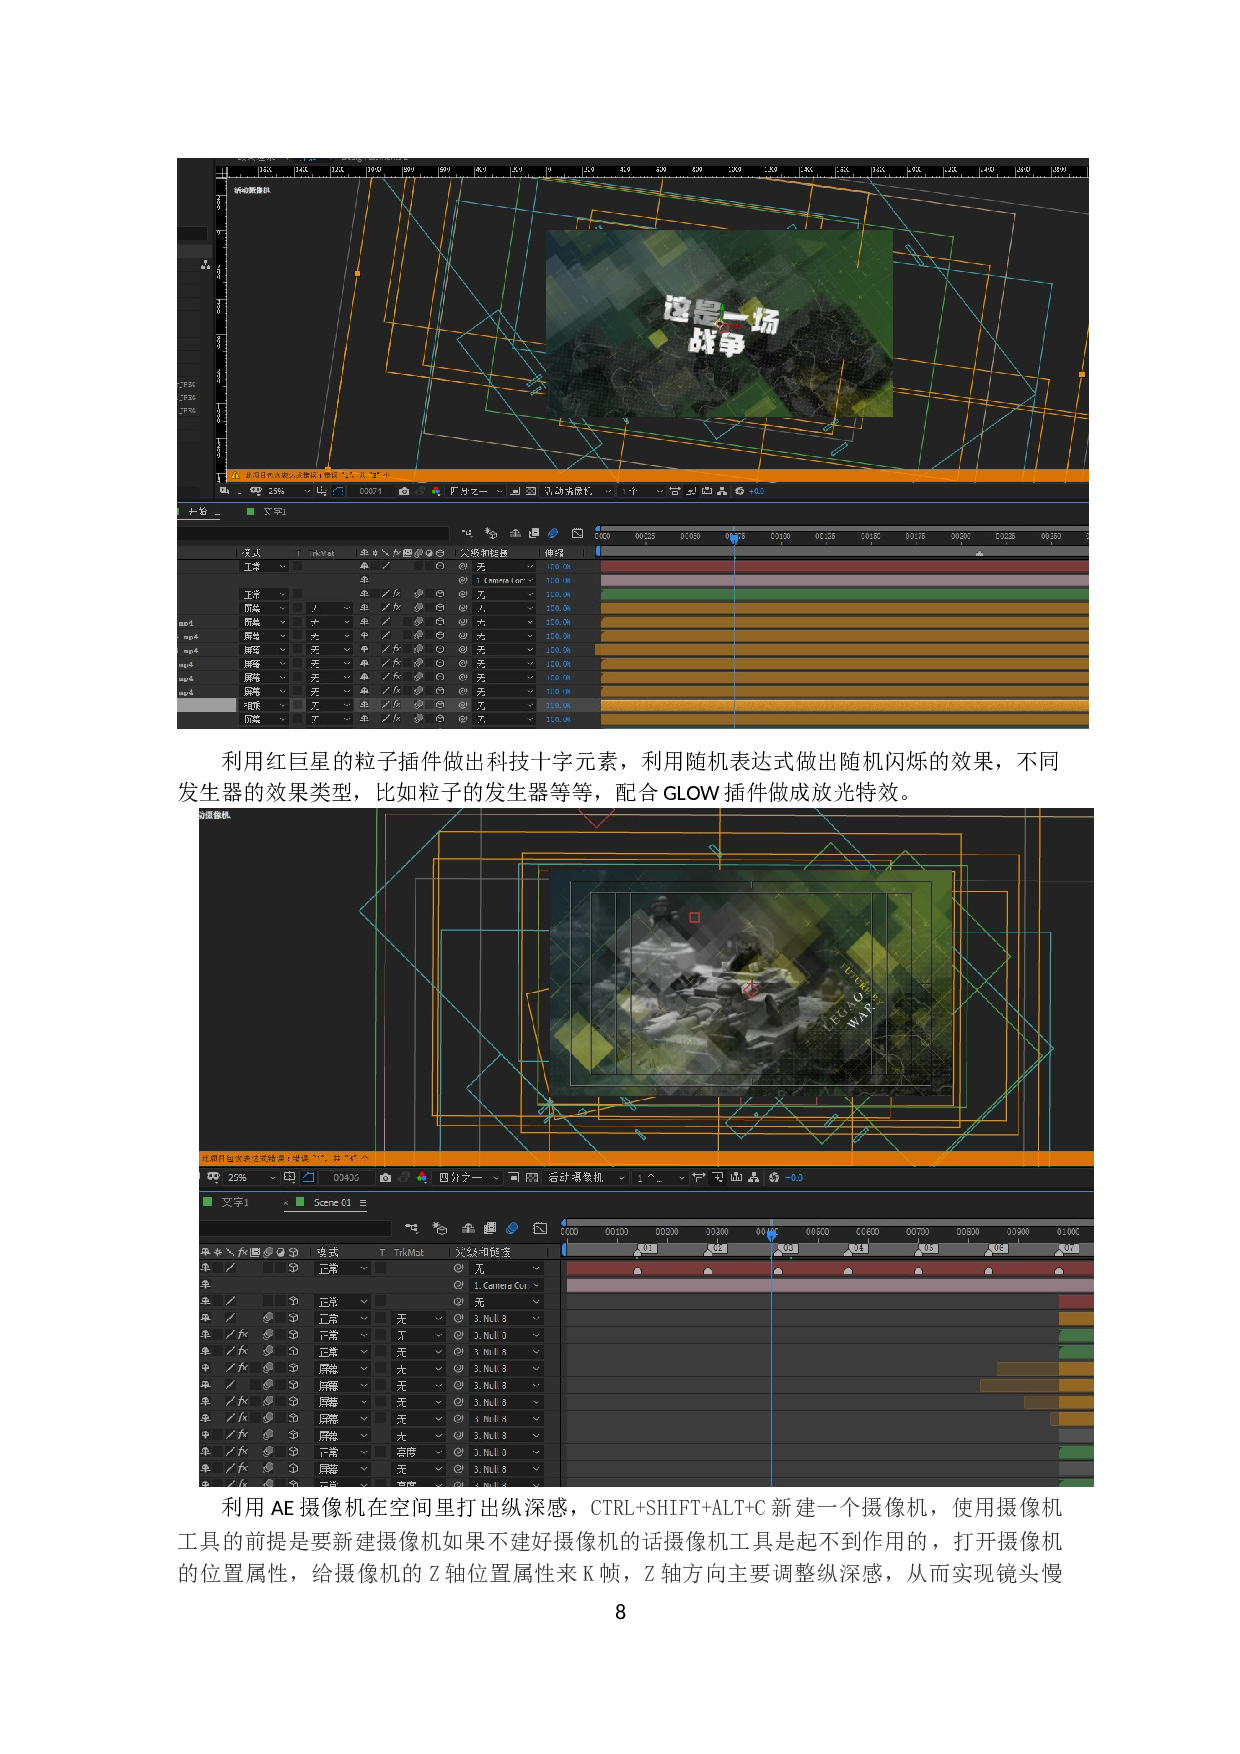Open the 25% magnification dropdown in lower viewer
The width and height of the screenshot is (1240, 1754).
(x=250, y=1178)
